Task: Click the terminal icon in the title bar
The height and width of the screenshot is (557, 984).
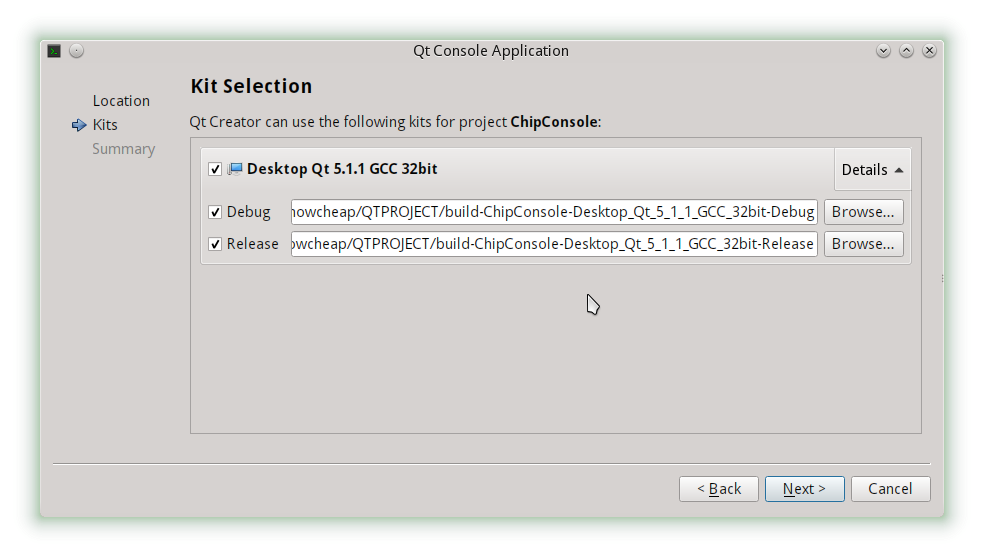Action: coord(54,51)
